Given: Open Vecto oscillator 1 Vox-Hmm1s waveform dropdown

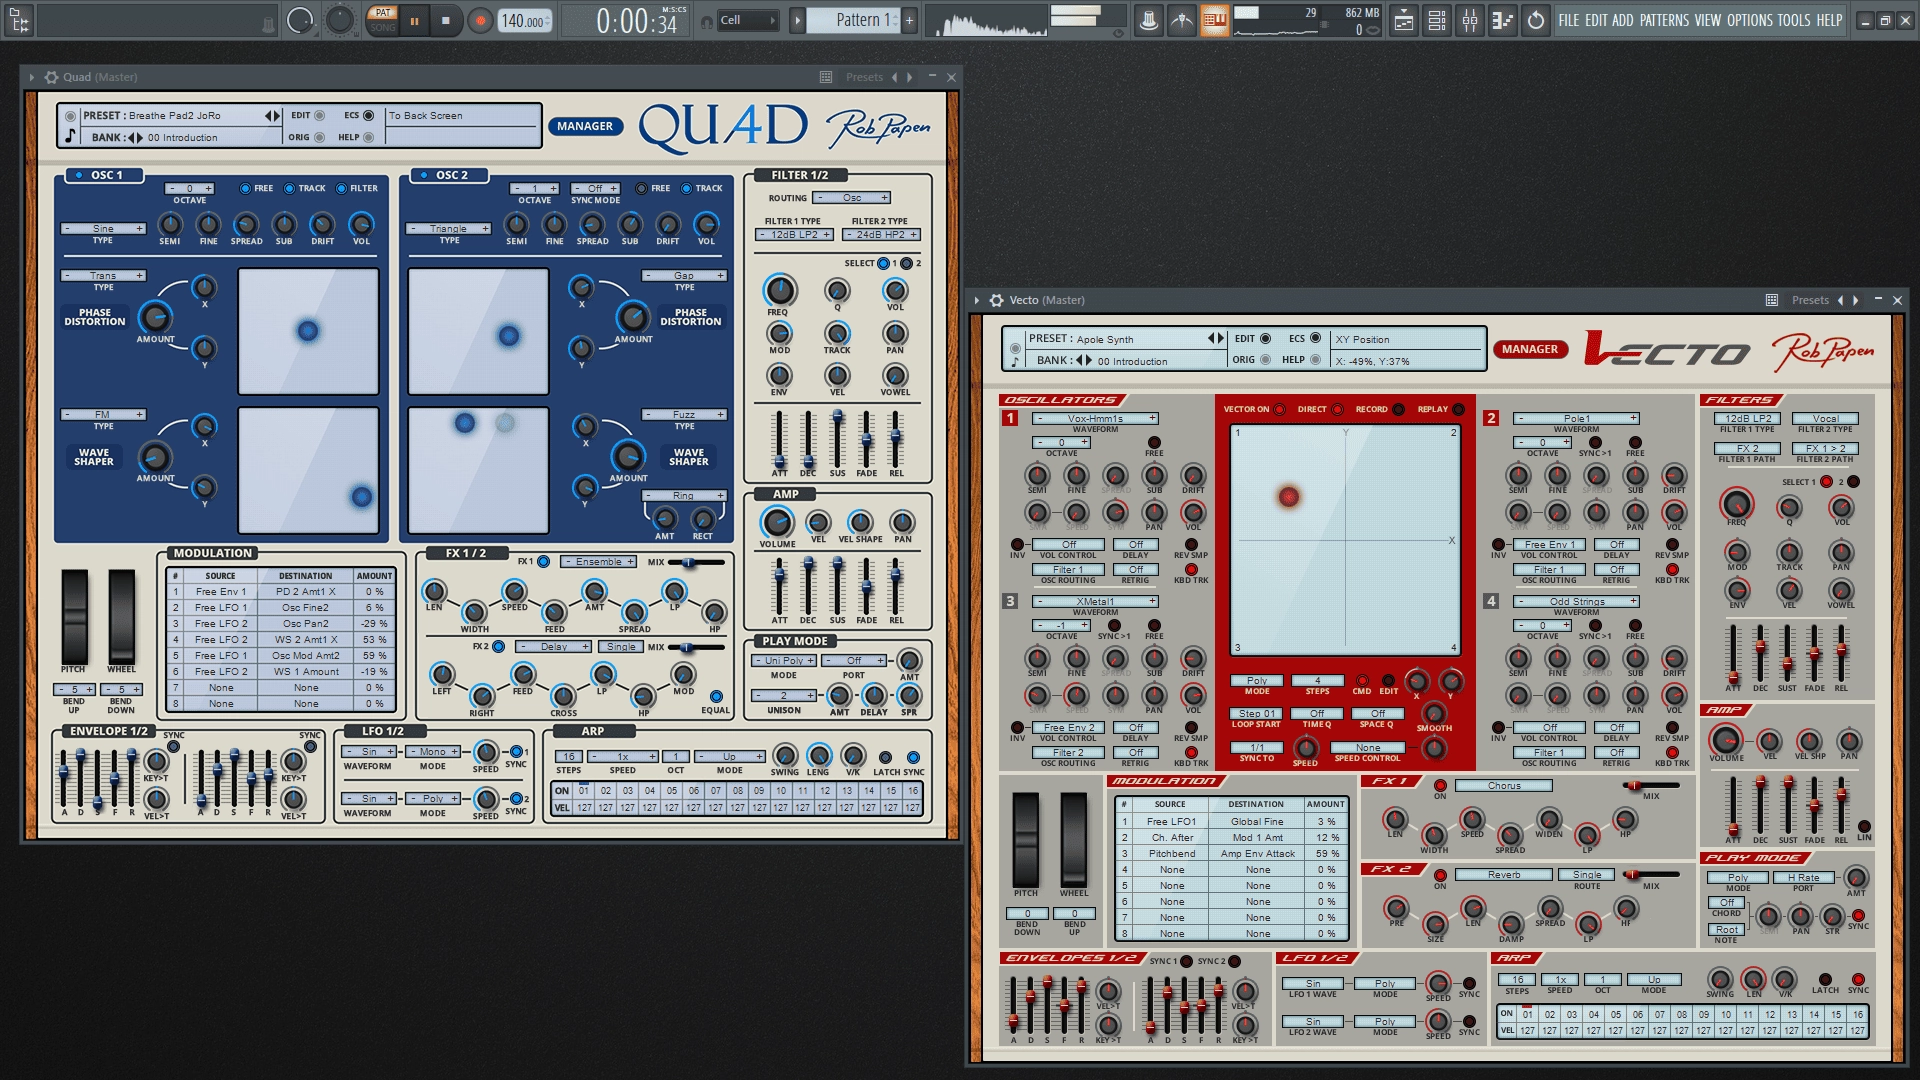Looking at the screenshot, I should [x=1095, y=418].
